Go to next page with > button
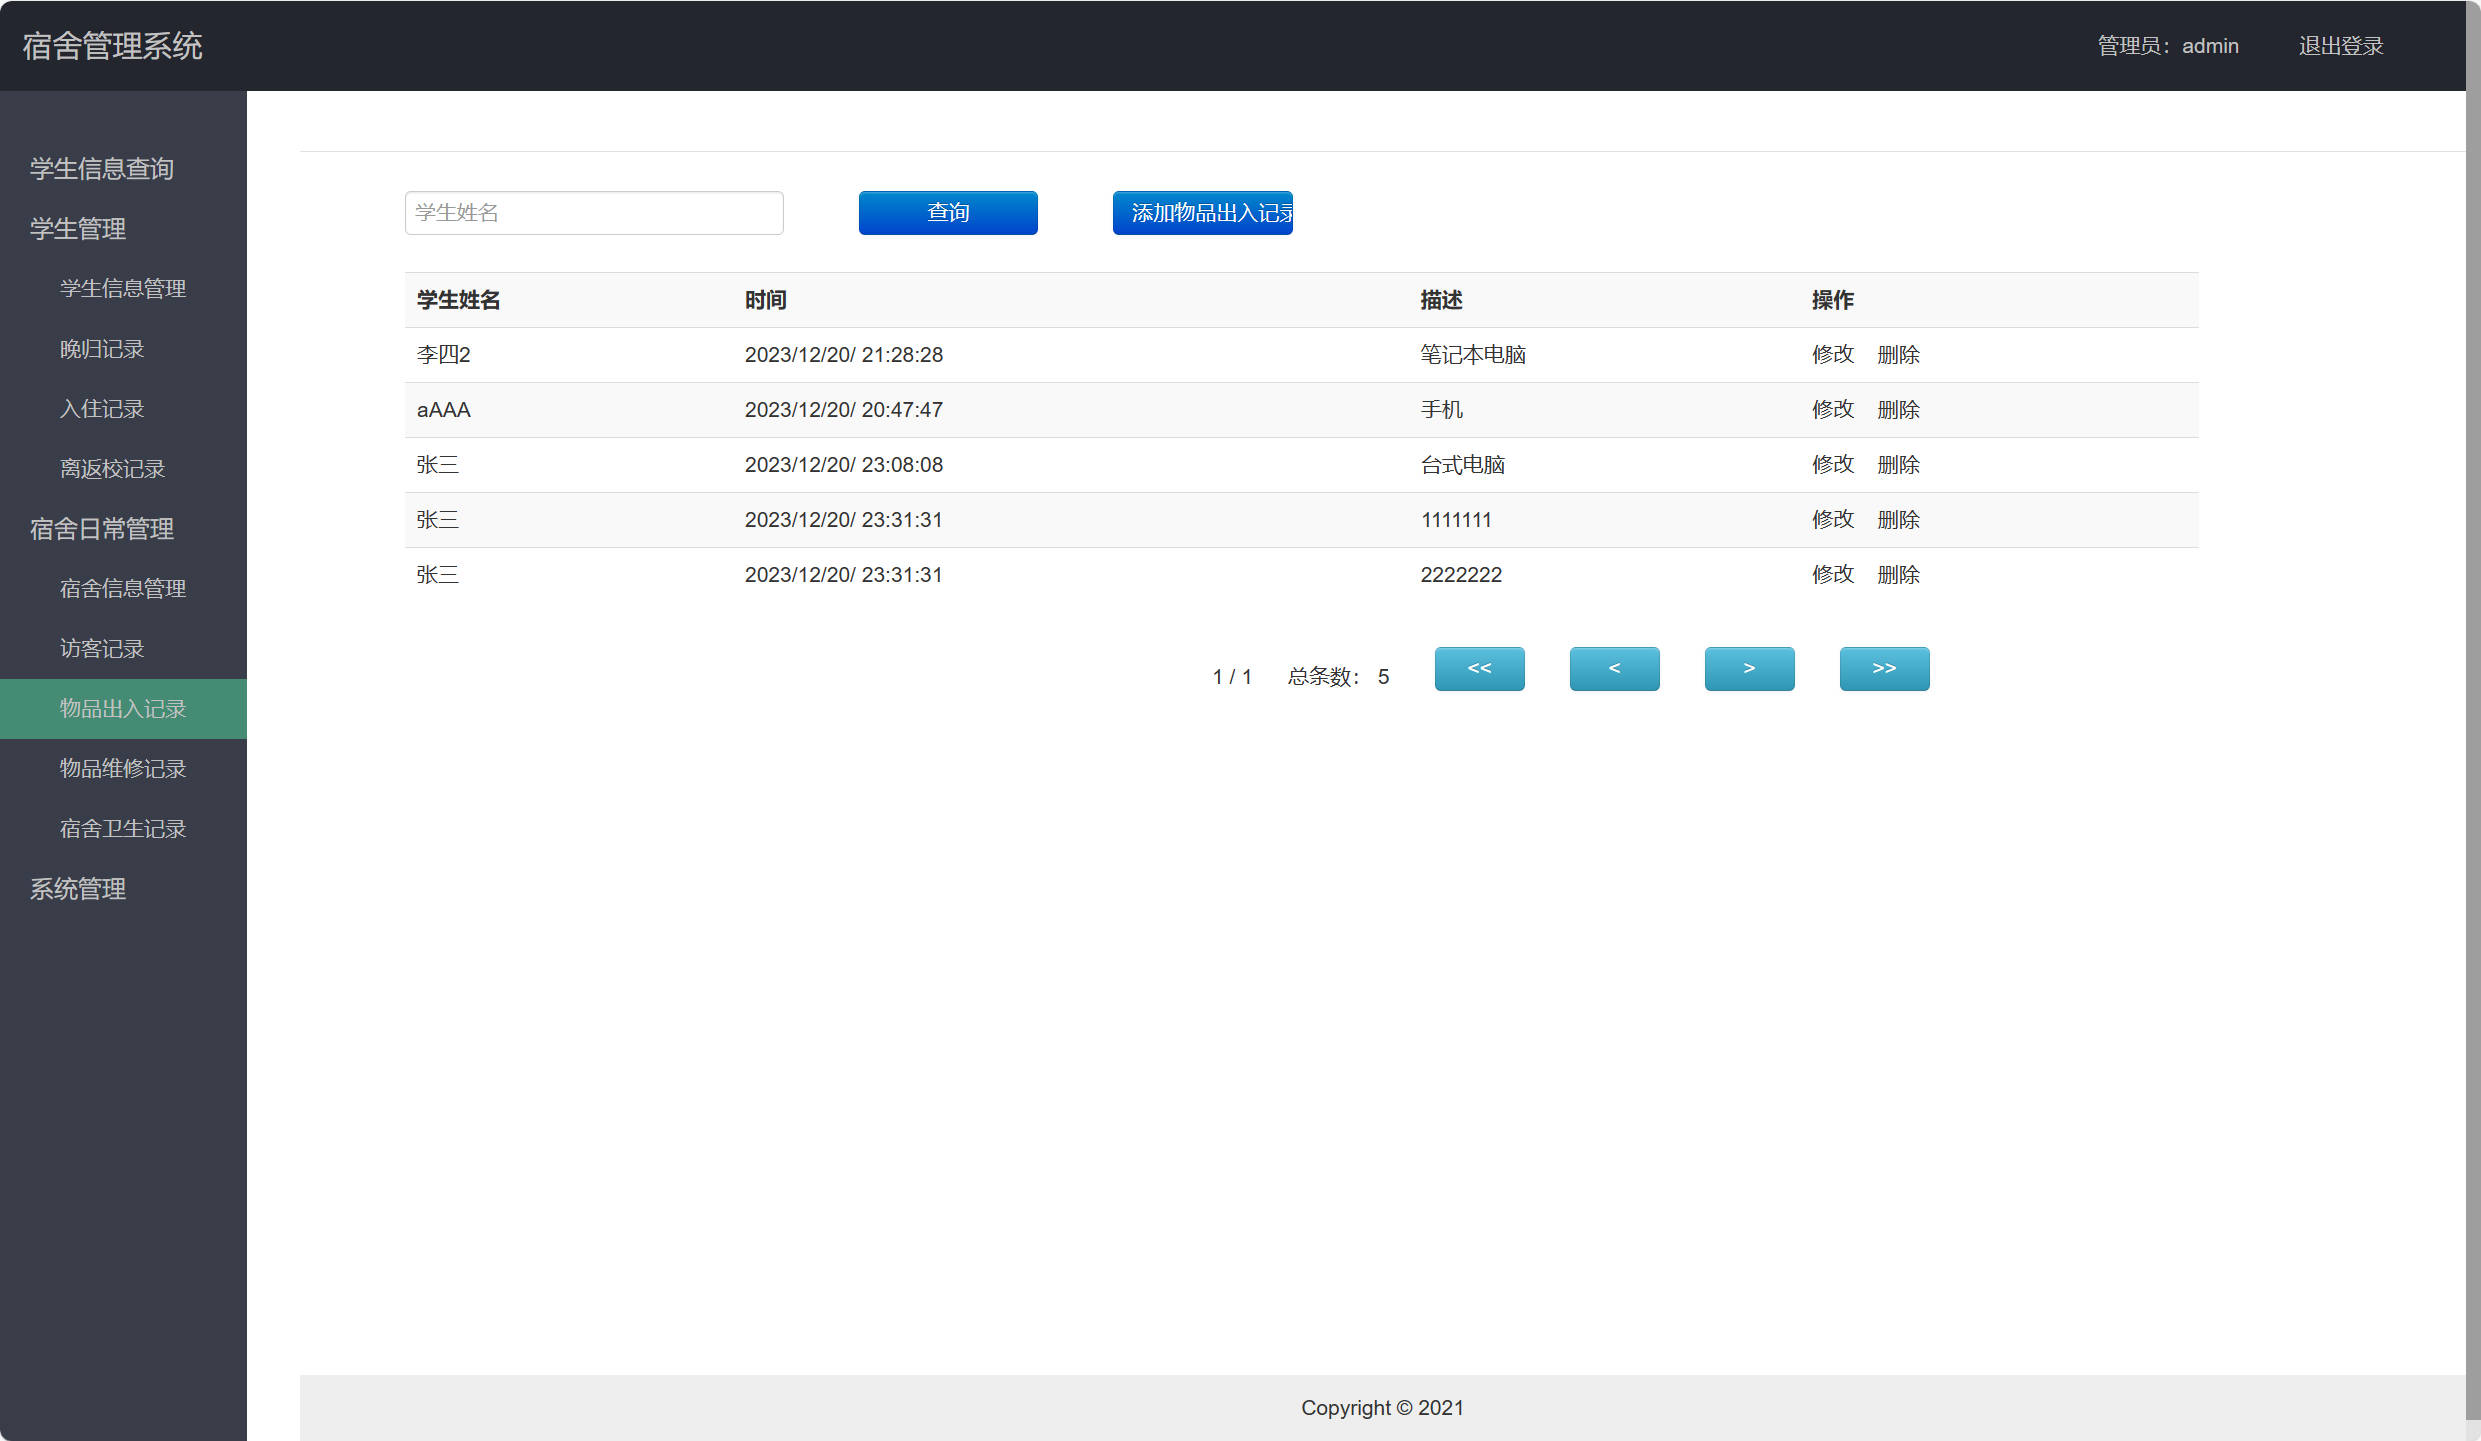 [1749, 668]
